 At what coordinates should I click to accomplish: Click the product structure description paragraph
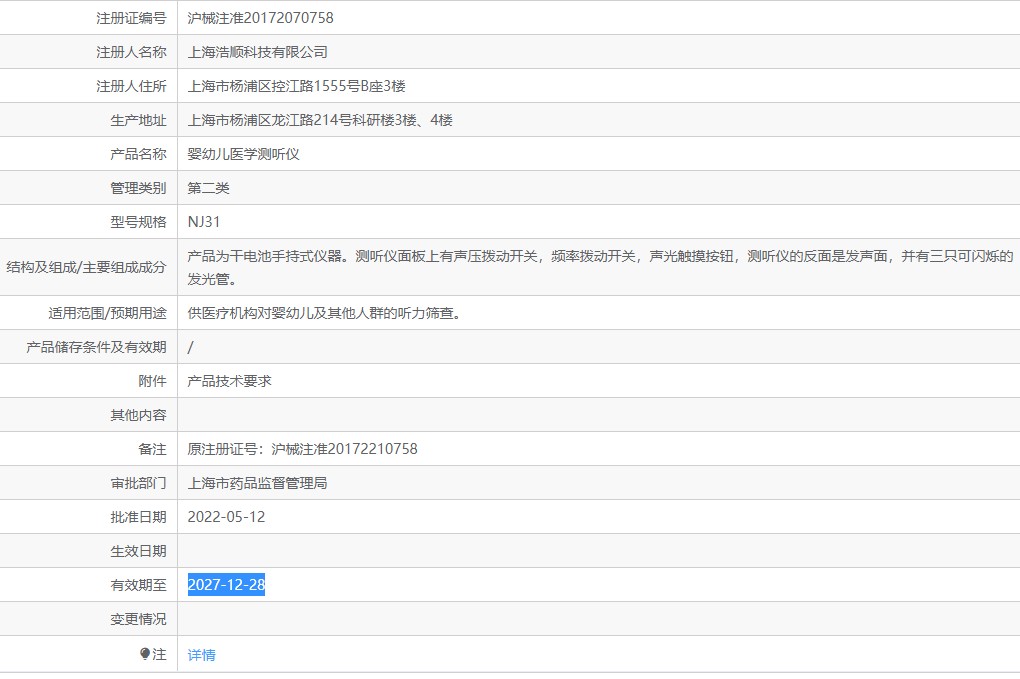(x=600, y=267)
